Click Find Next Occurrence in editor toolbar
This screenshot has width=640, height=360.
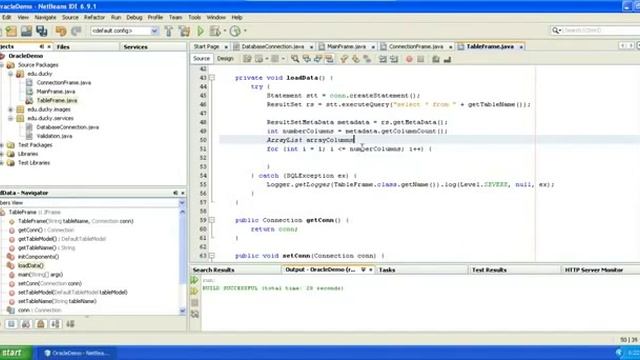(x=318, y=59)
